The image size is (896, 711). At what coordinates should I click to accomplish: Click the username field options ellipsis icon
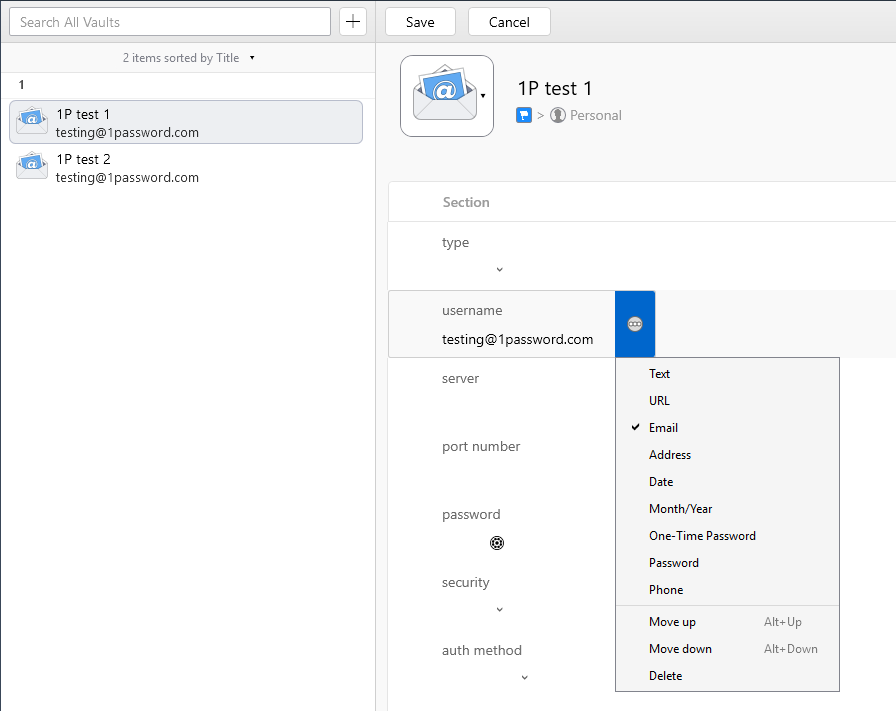(x=635, y=324)
